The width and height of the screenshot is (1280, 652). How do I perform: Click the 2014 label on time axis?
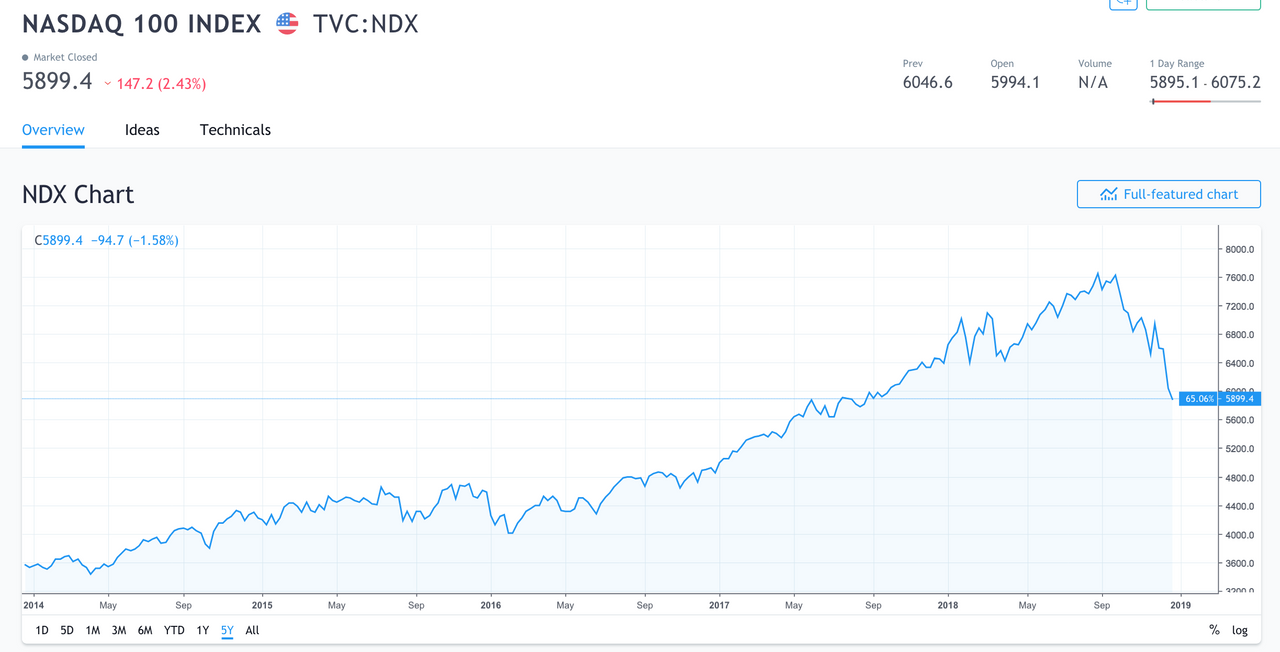pos(33,605)
